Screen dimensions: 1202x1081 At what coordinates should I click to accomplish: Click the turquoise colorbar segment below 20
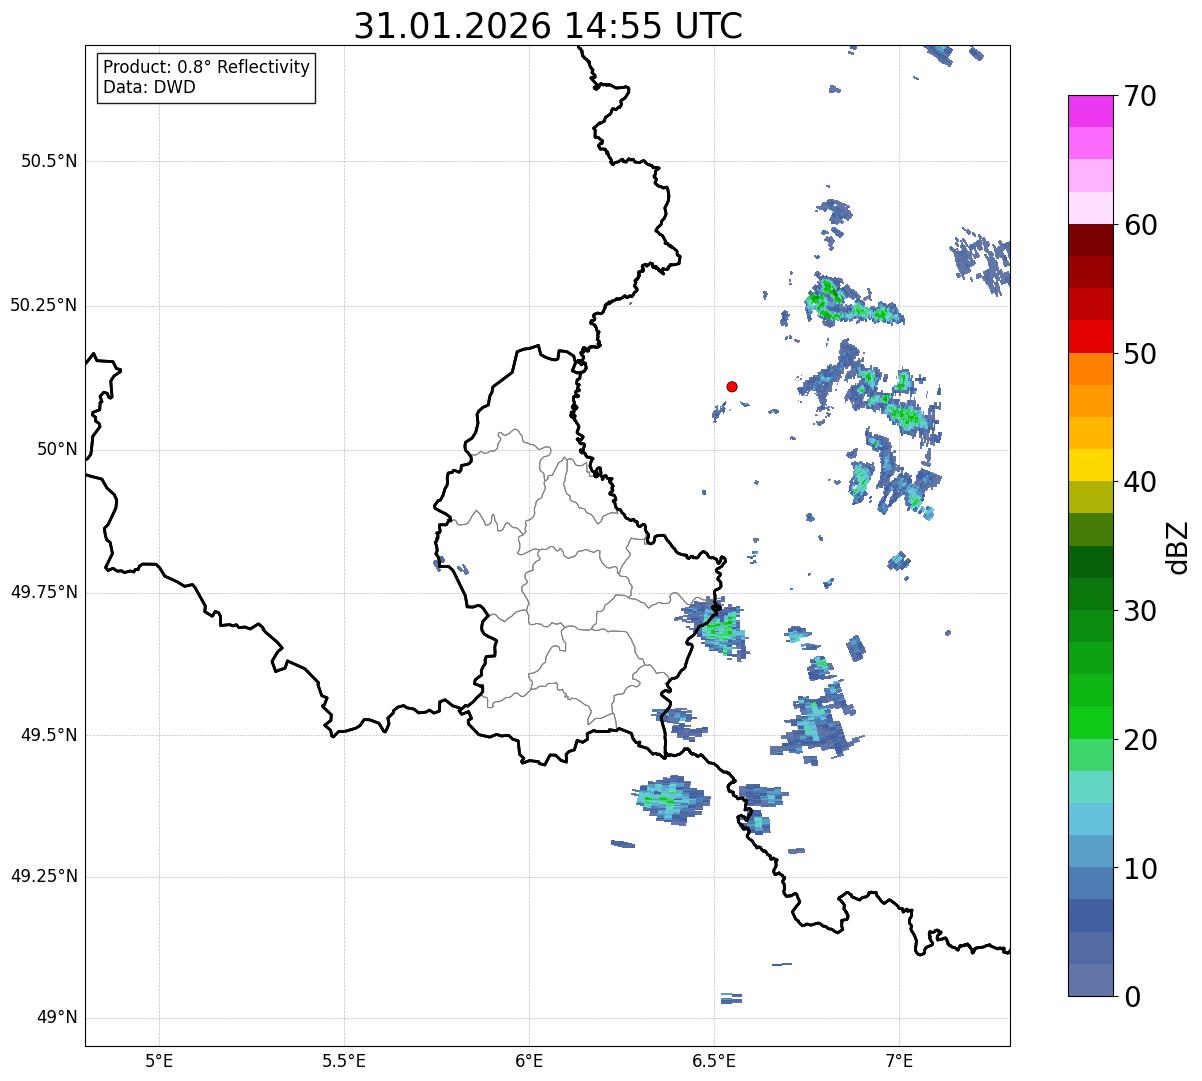pos(1091,787)
